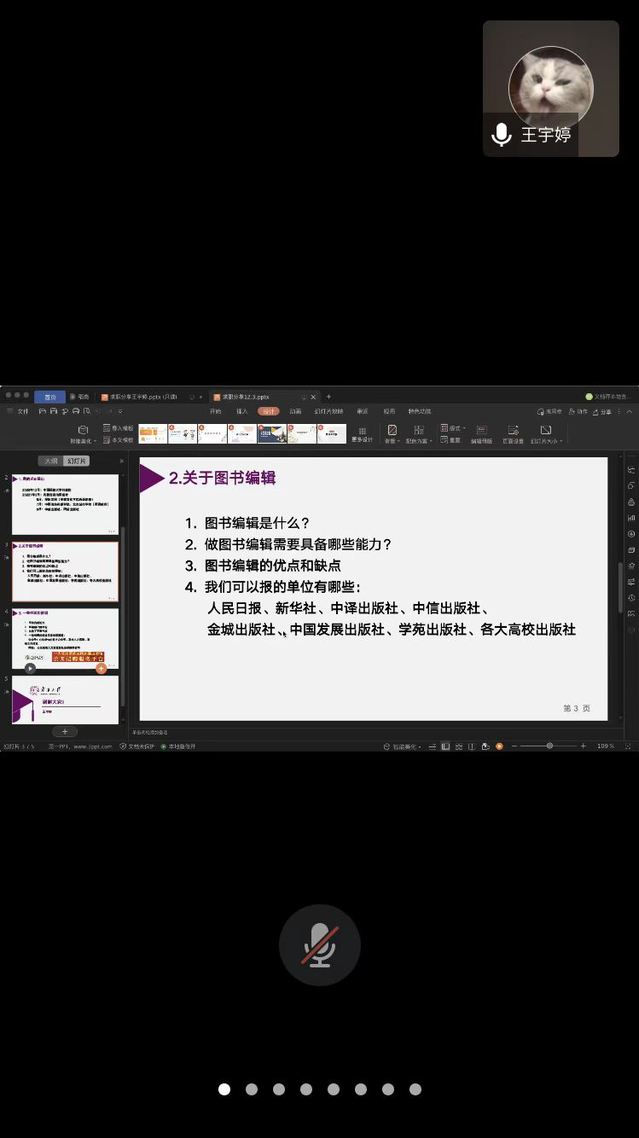Viewport: 639px width, 1138px height.
Task: Click the 页面设置 icon
Action: tap(512, 431)
